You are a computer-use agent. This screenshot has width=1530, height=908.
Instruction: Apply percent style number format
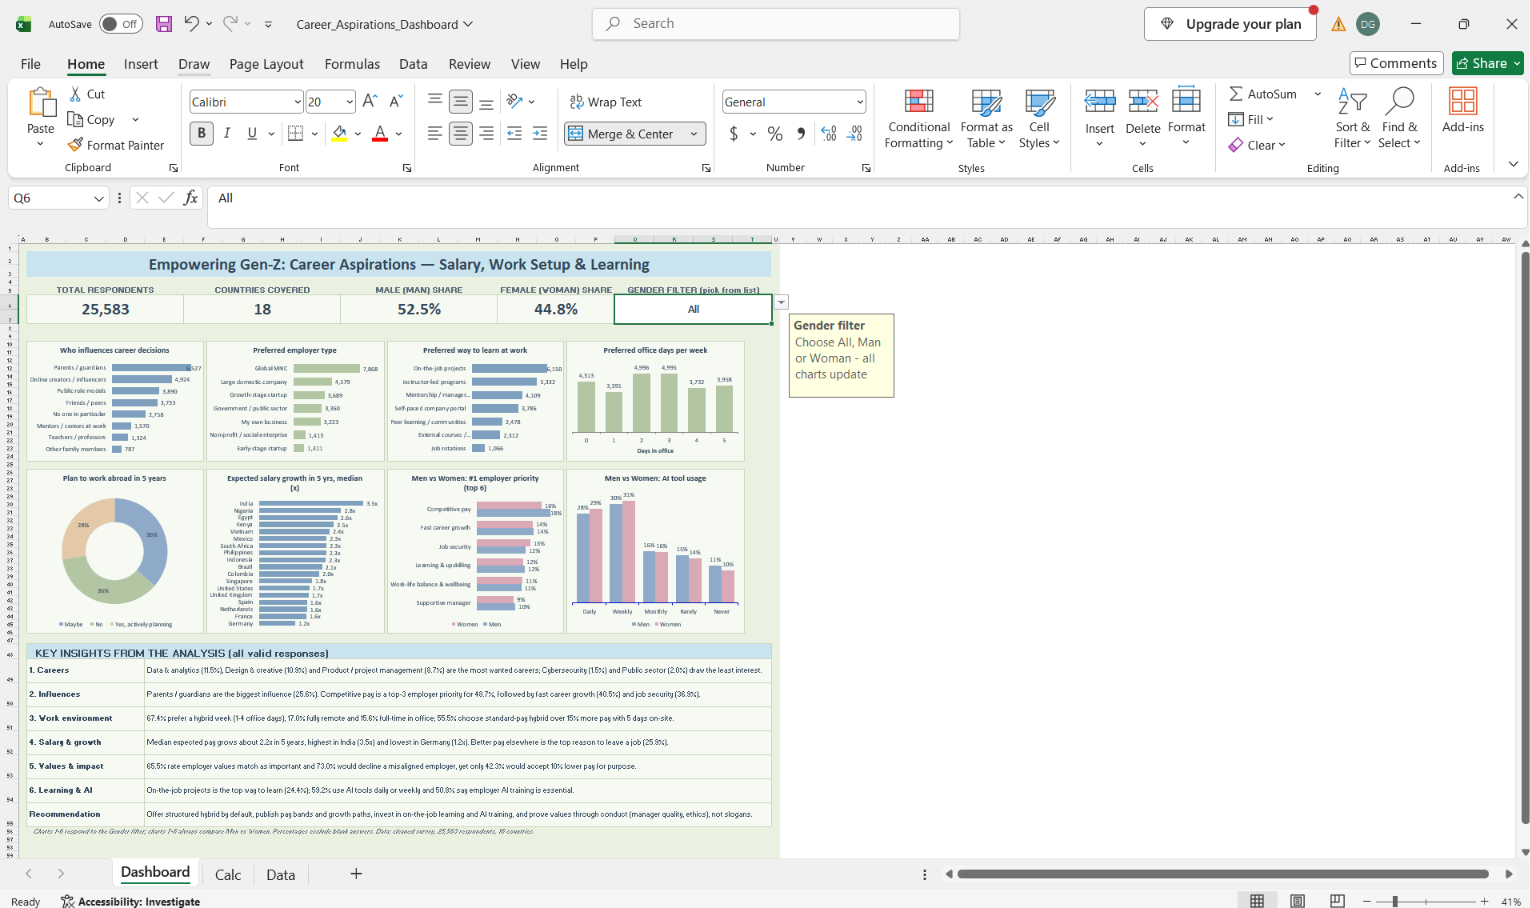(775, 133)
